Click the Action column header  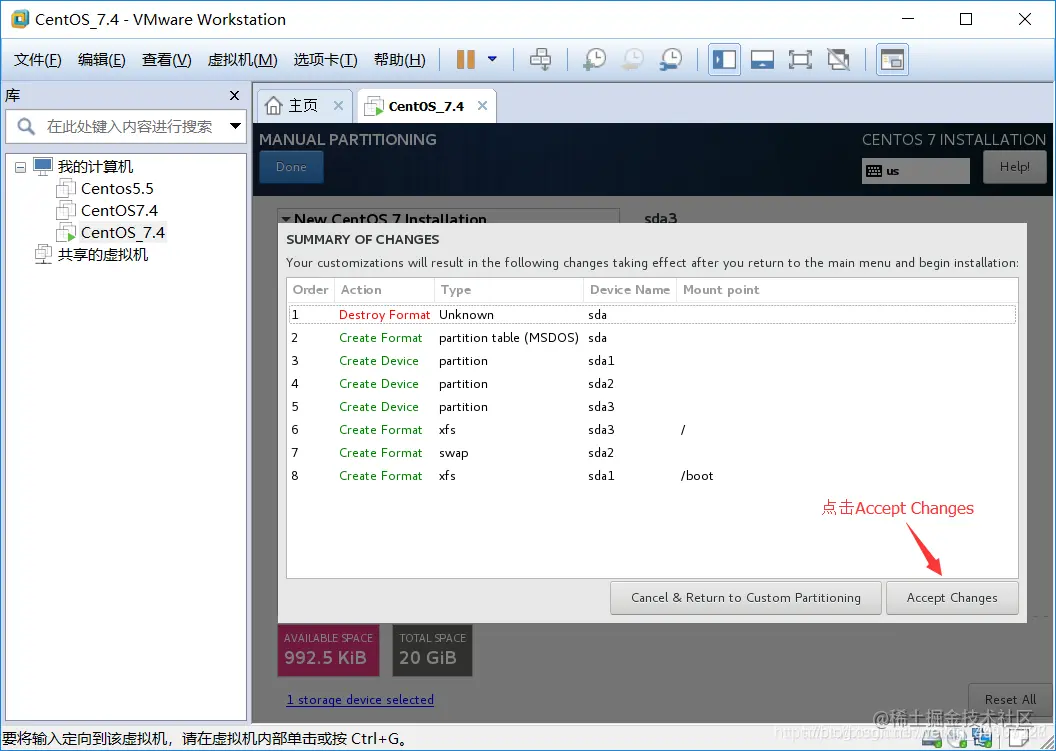pos(385,290)
